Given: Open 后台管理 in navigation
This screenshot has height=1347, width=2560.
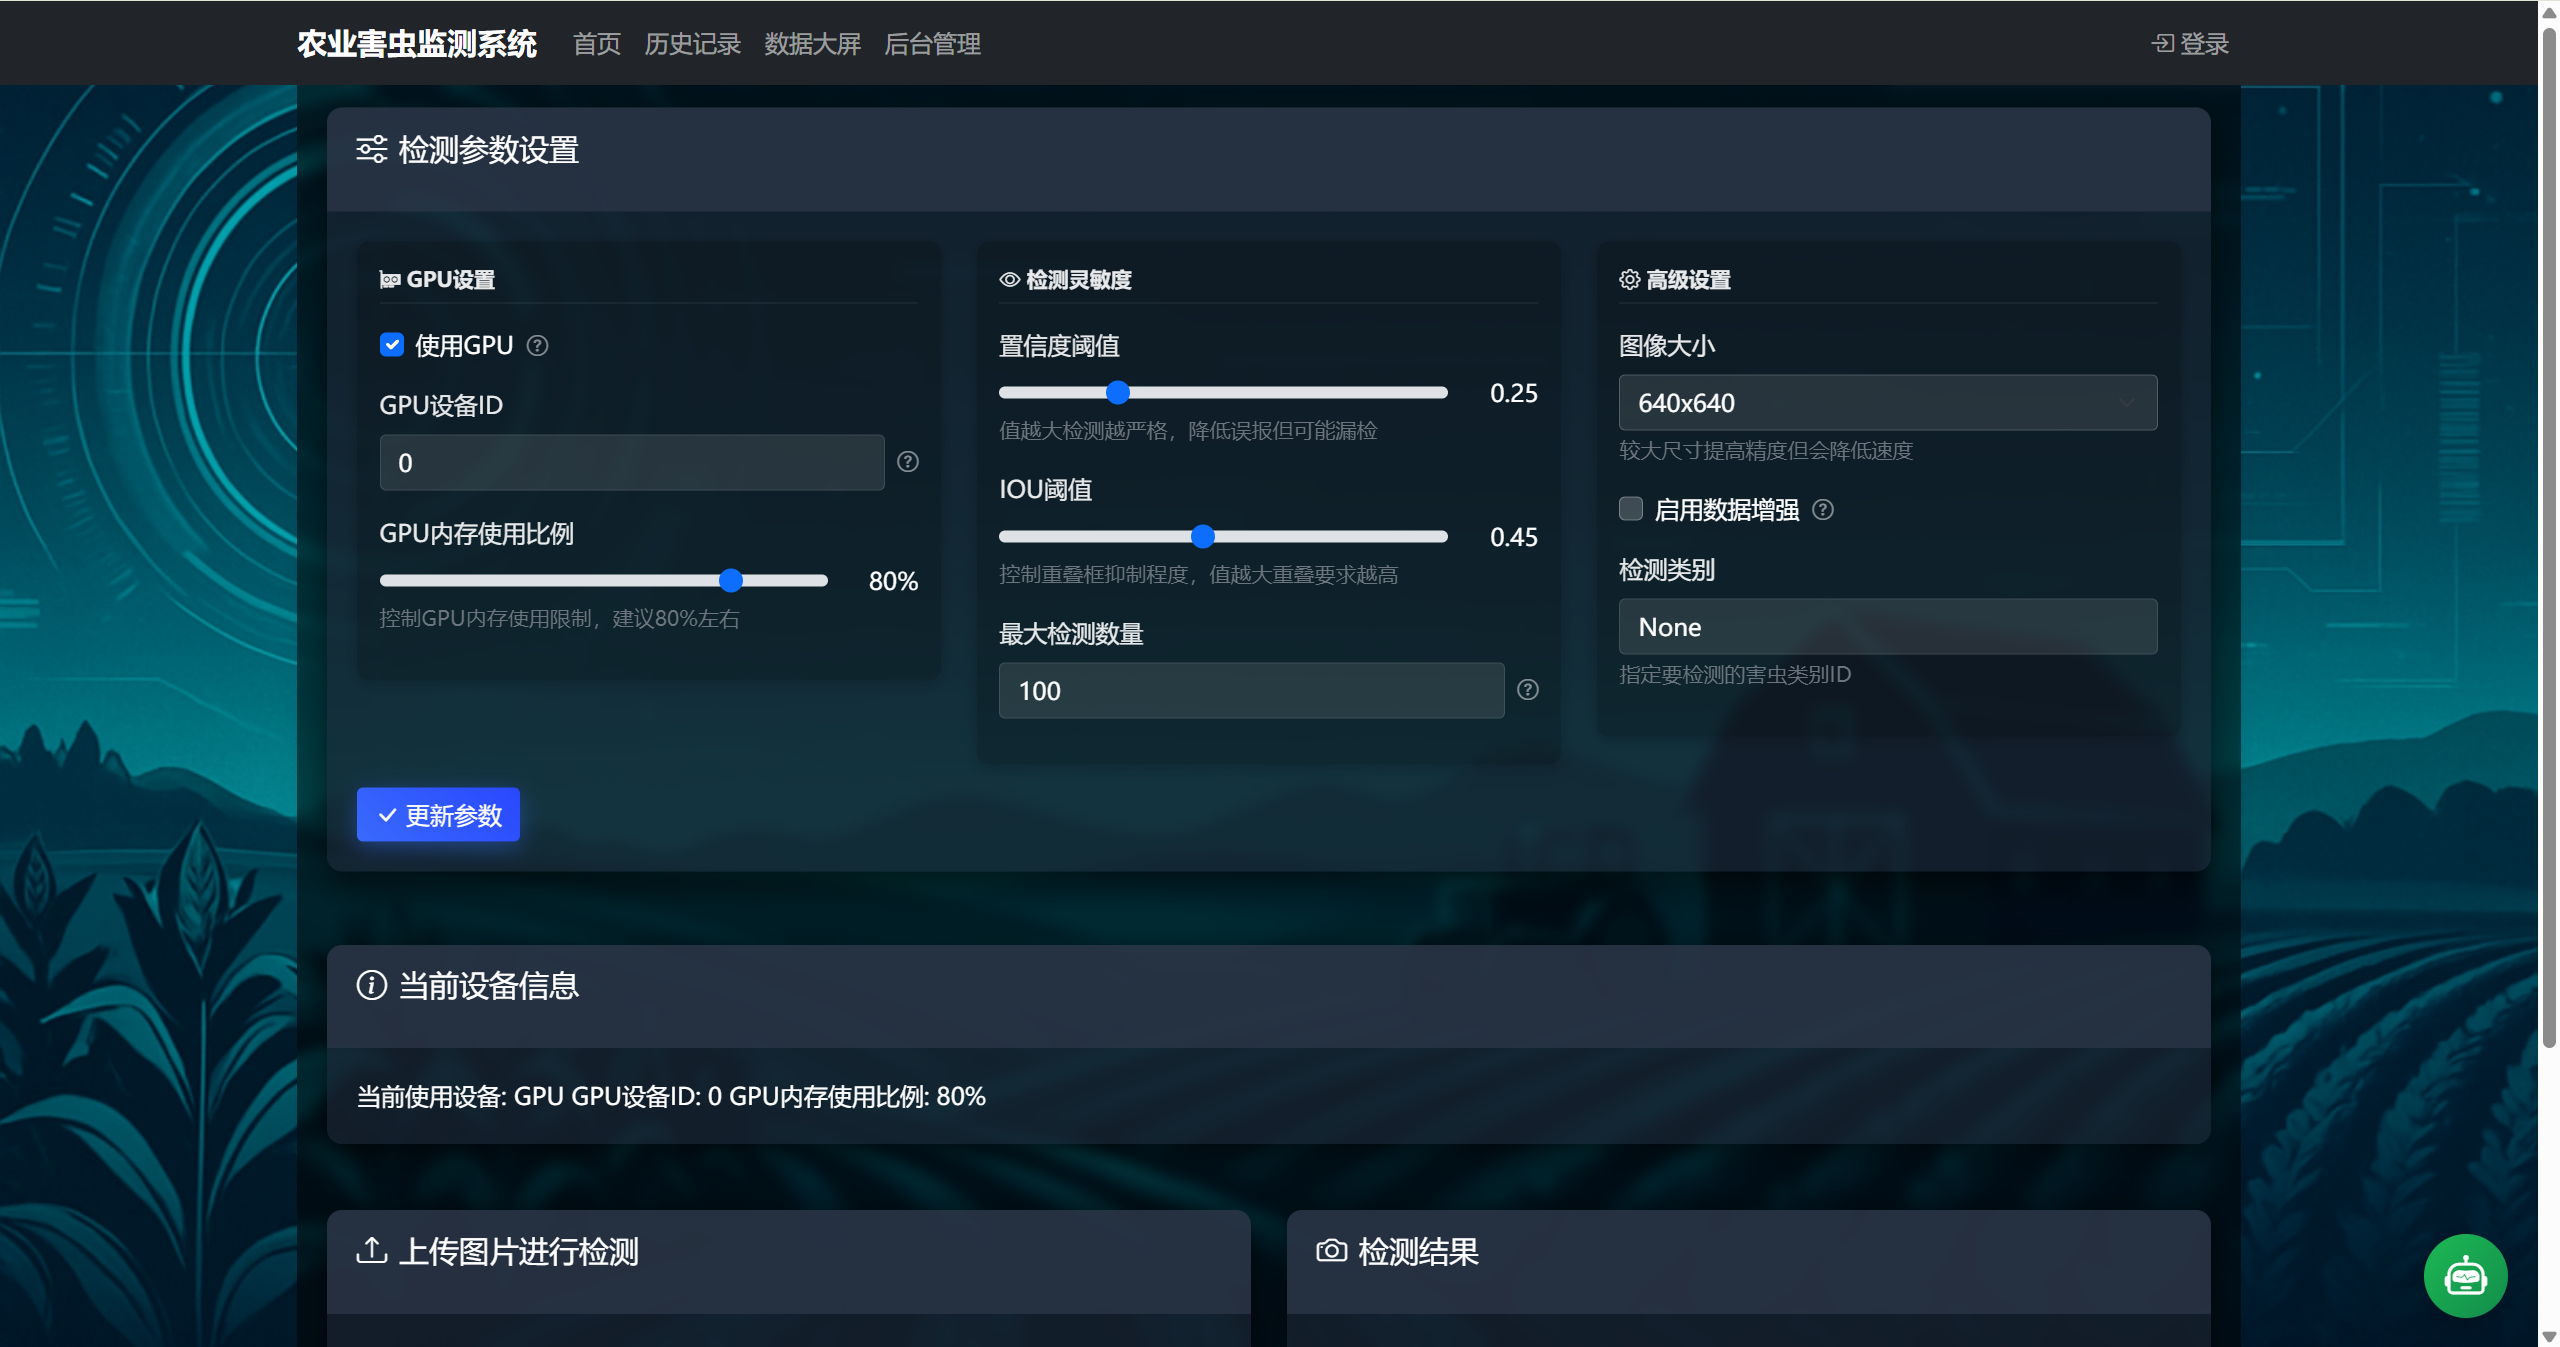Looking at the screenshot, I should [932, 44].
